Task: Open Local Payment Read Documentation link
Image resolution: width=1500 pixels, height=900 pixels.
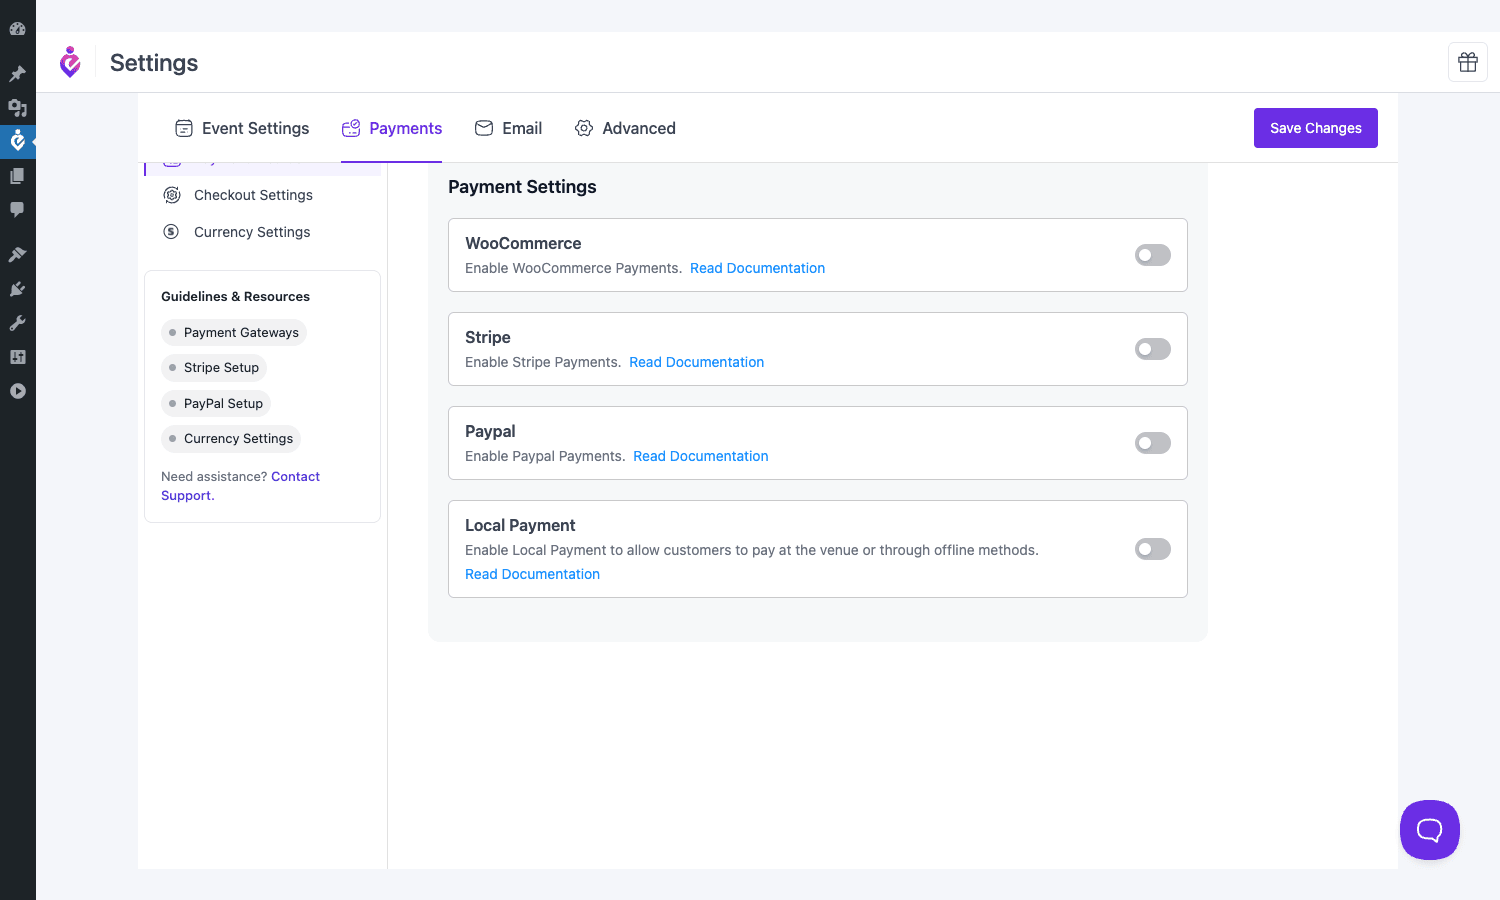Action: pos(532,574)
